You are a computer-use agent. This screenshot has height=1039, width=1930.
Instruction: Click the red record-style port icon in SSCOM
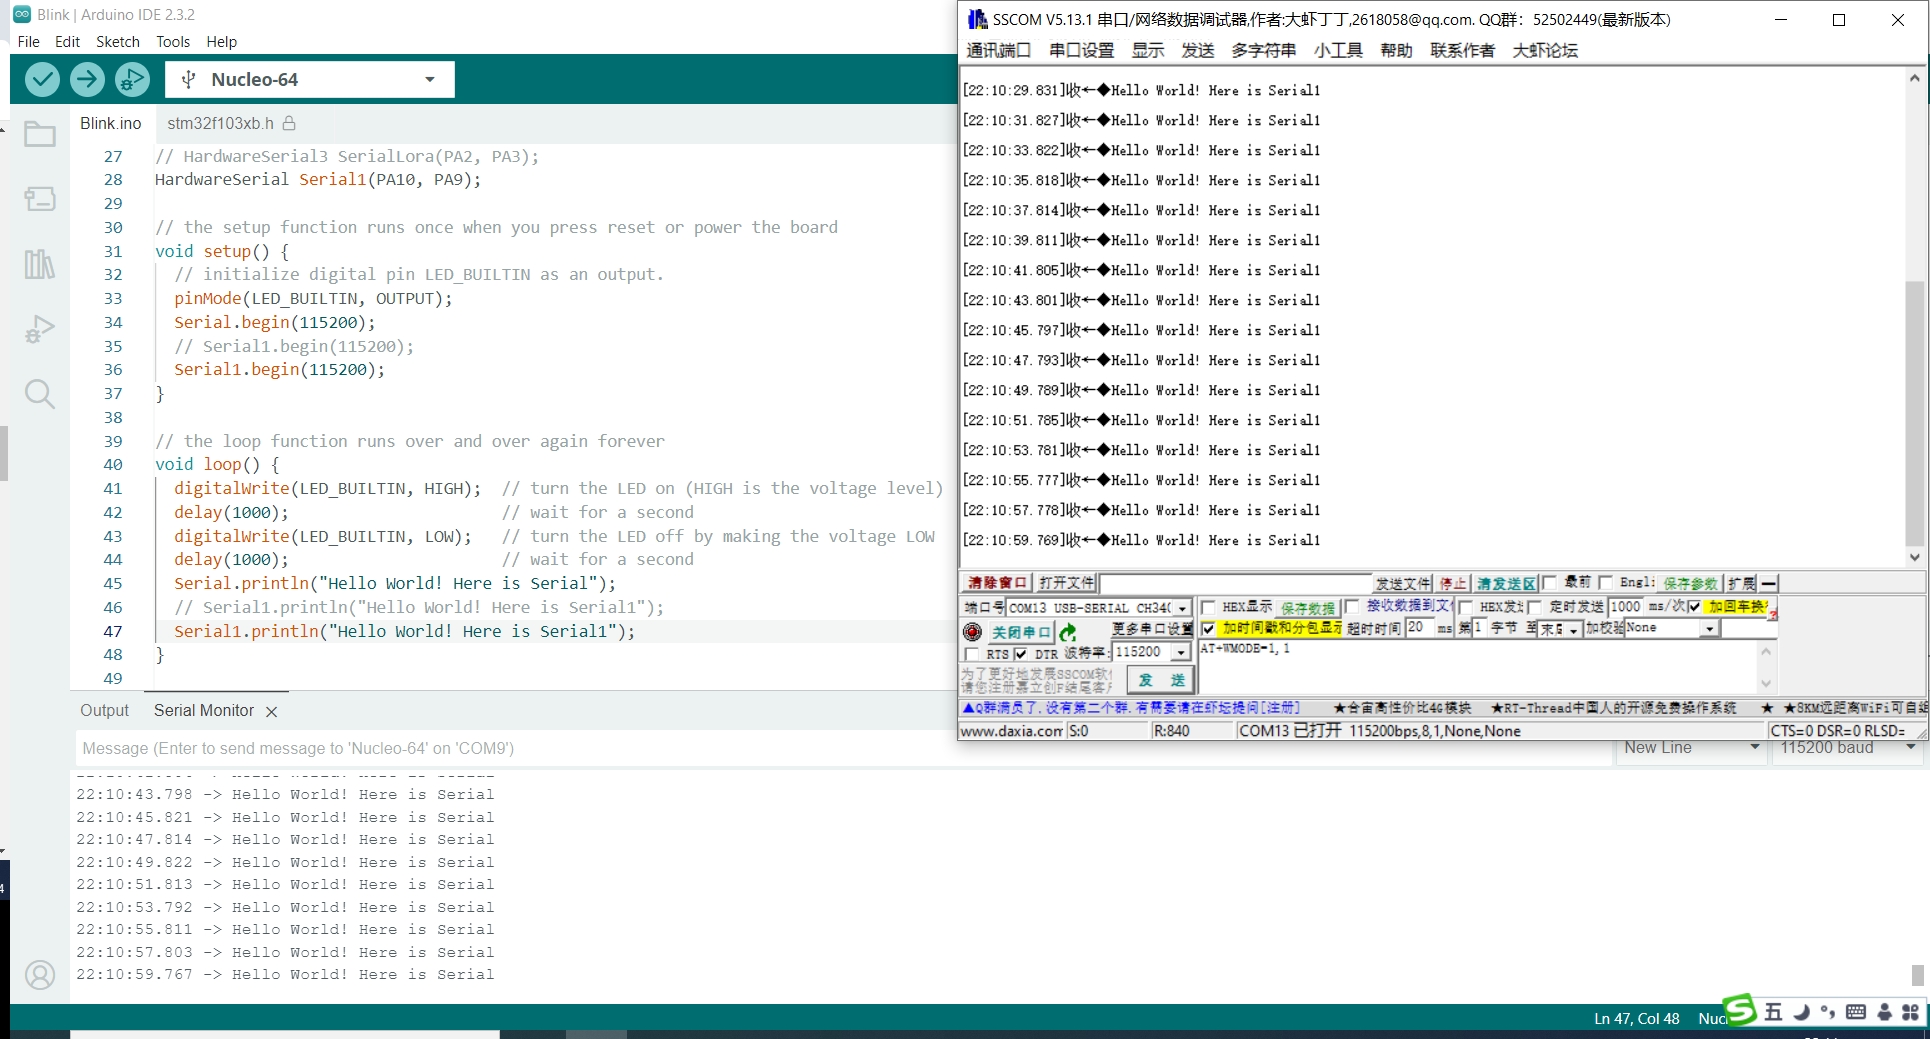pyautogui.click(x=972, y=632)
